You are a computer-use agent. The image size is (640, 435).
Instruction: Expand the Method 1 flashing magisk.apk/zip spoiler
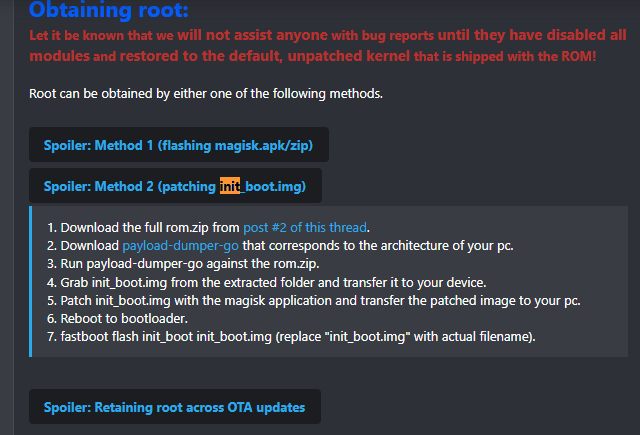(x=179, y=144)
